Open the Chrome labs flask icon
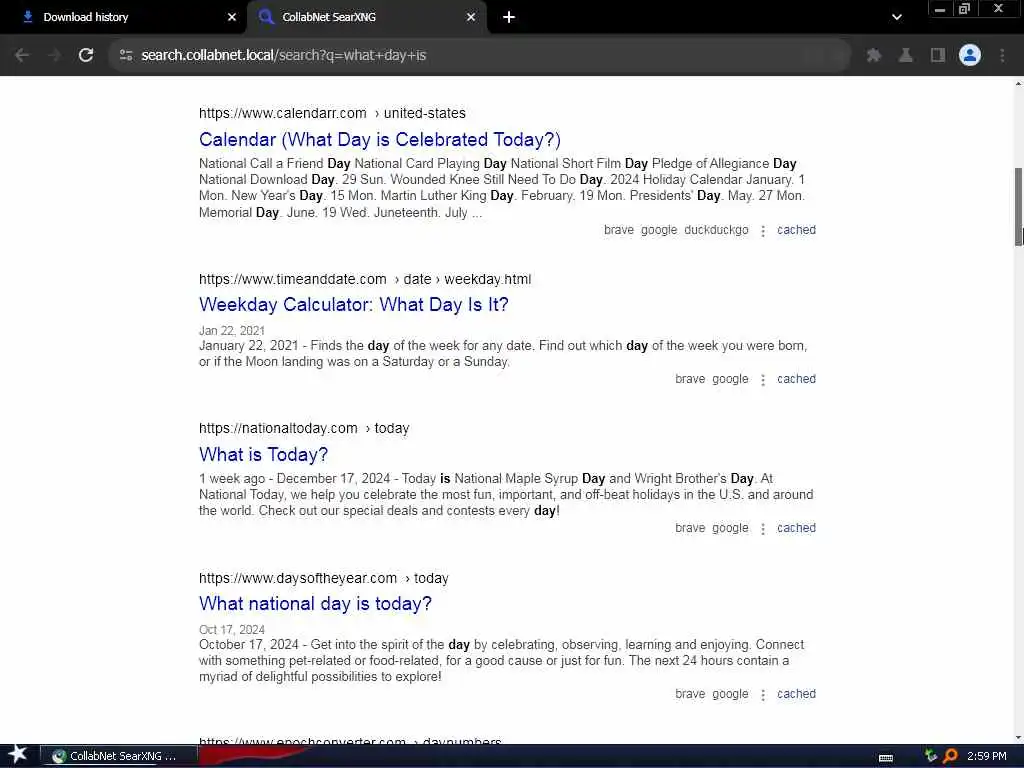The image size is (1024, 768). point(906,56)
